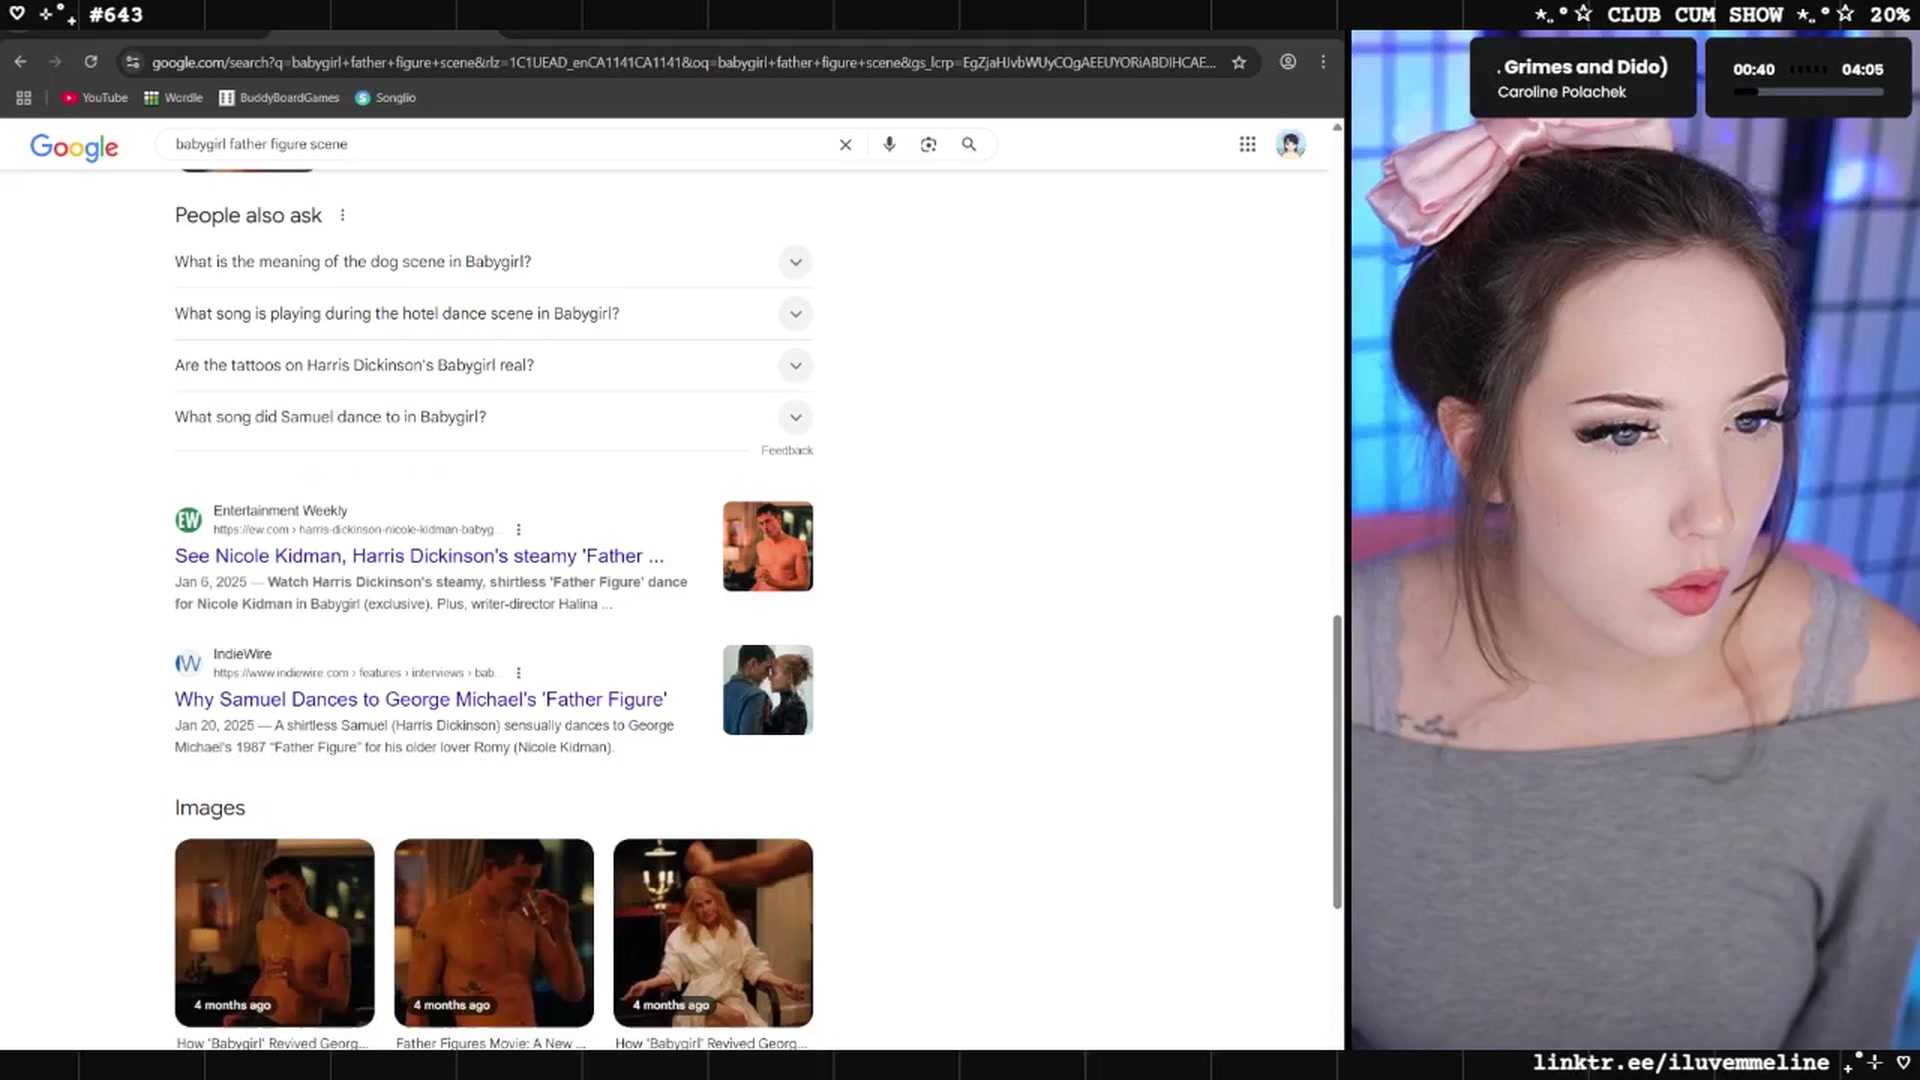
Task: Open IndieWire result options menu
Action: click(518, 673)
